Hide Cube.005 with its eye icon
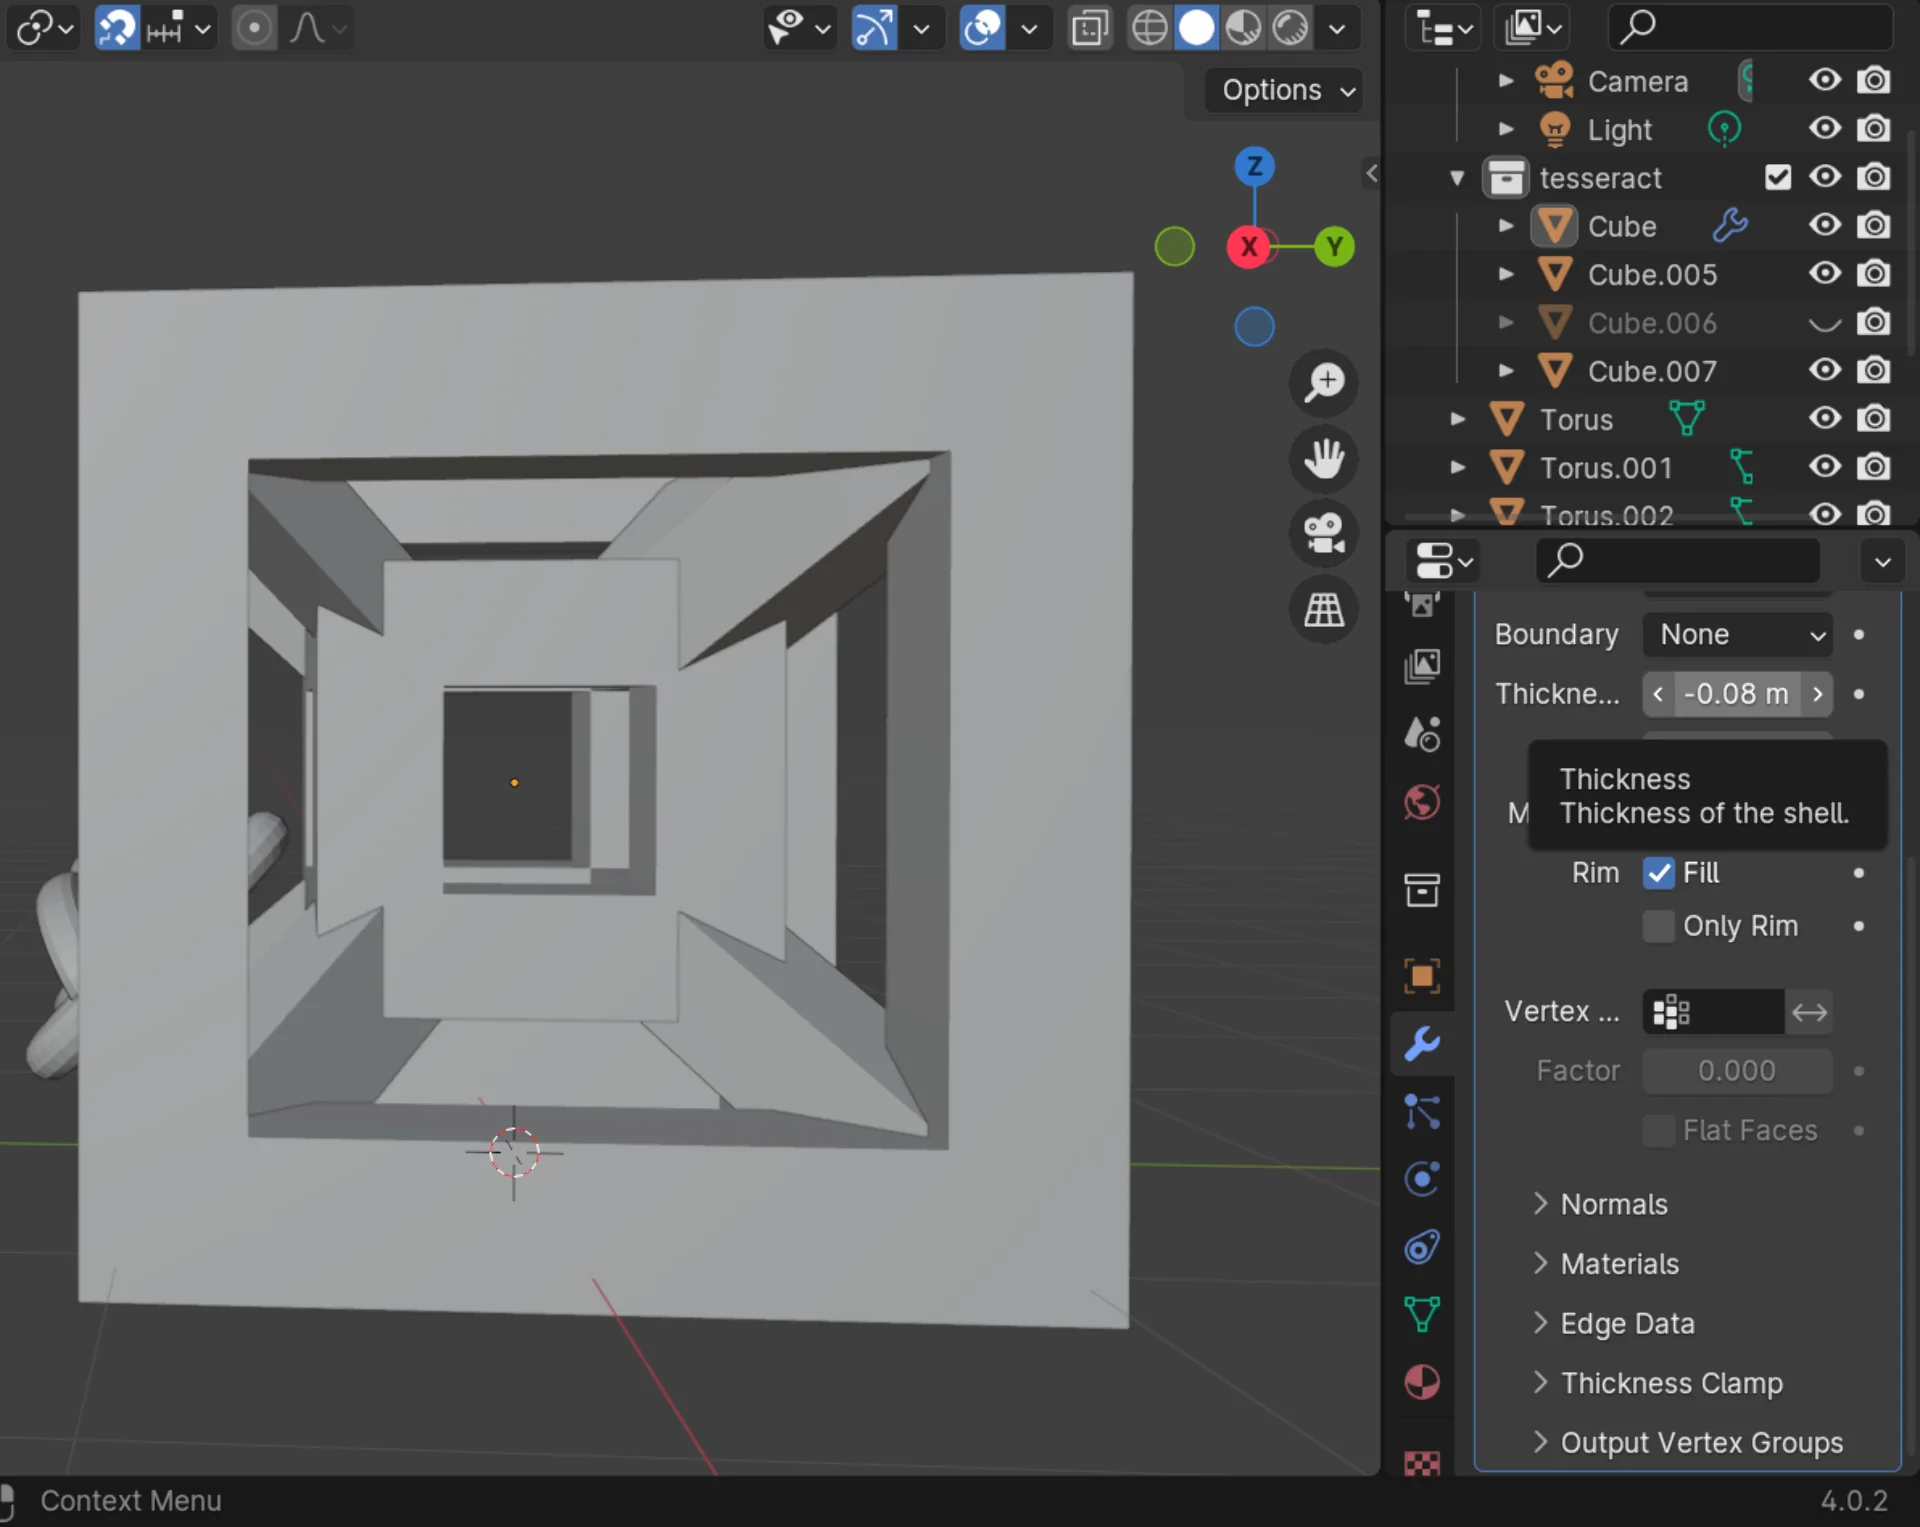Image resolution: width=1920 pixels, height=1527 pixels. pos(1824,274)
